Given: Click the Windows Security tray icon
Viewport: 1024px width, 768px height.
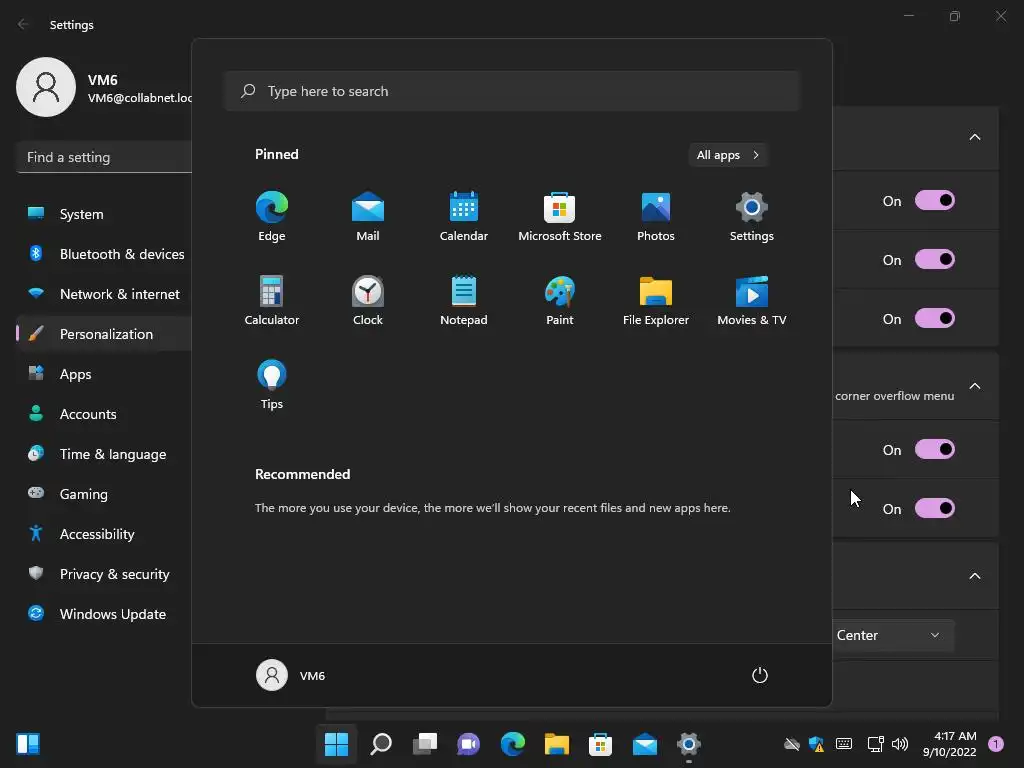Looking at the screenshot, I should [816, 744].
